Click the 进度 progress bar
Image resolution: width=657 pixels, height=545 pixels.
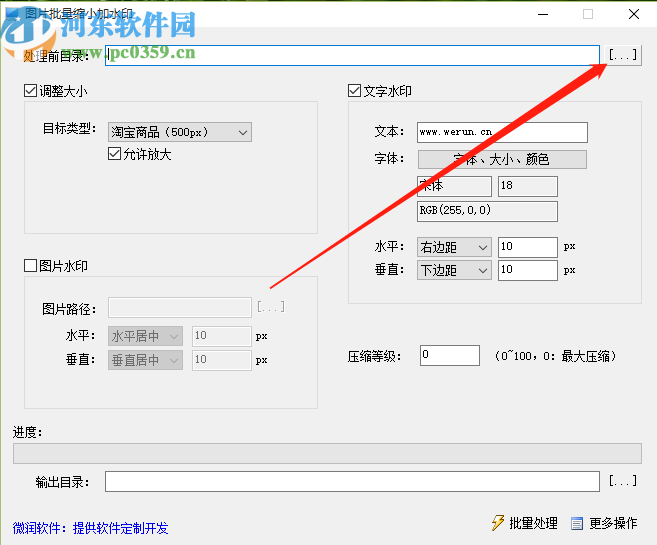(327, 453)
